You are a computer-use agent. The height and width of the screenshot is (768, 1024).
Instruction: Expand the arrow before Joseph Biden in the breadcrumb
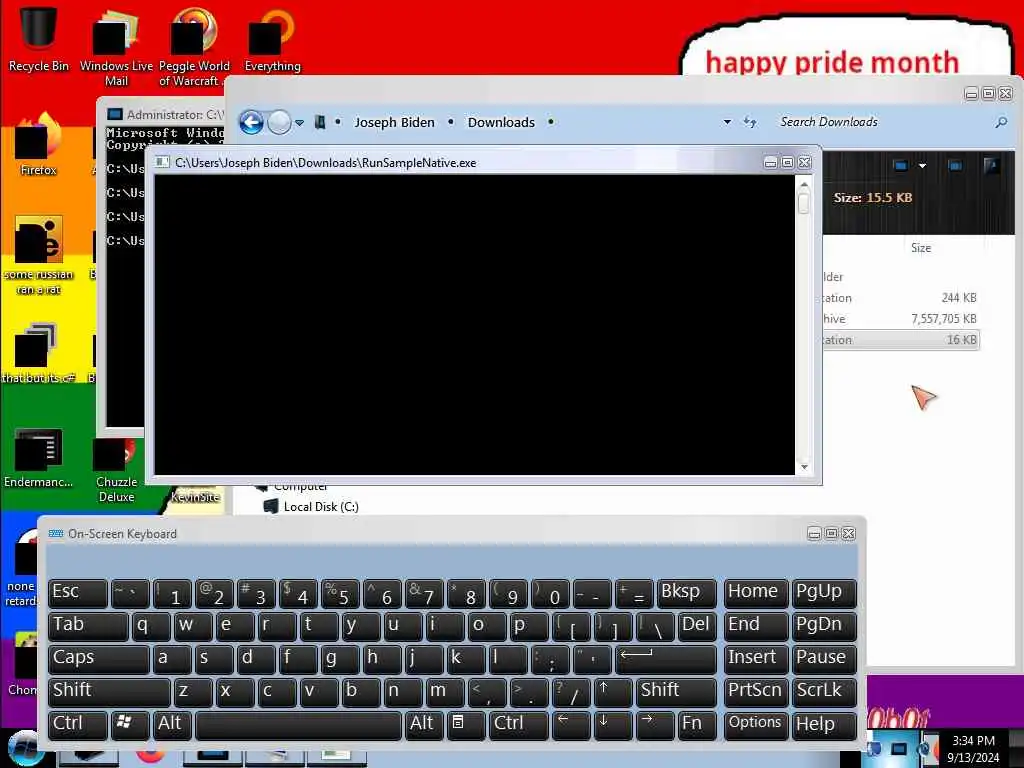[x=338, y=122]
